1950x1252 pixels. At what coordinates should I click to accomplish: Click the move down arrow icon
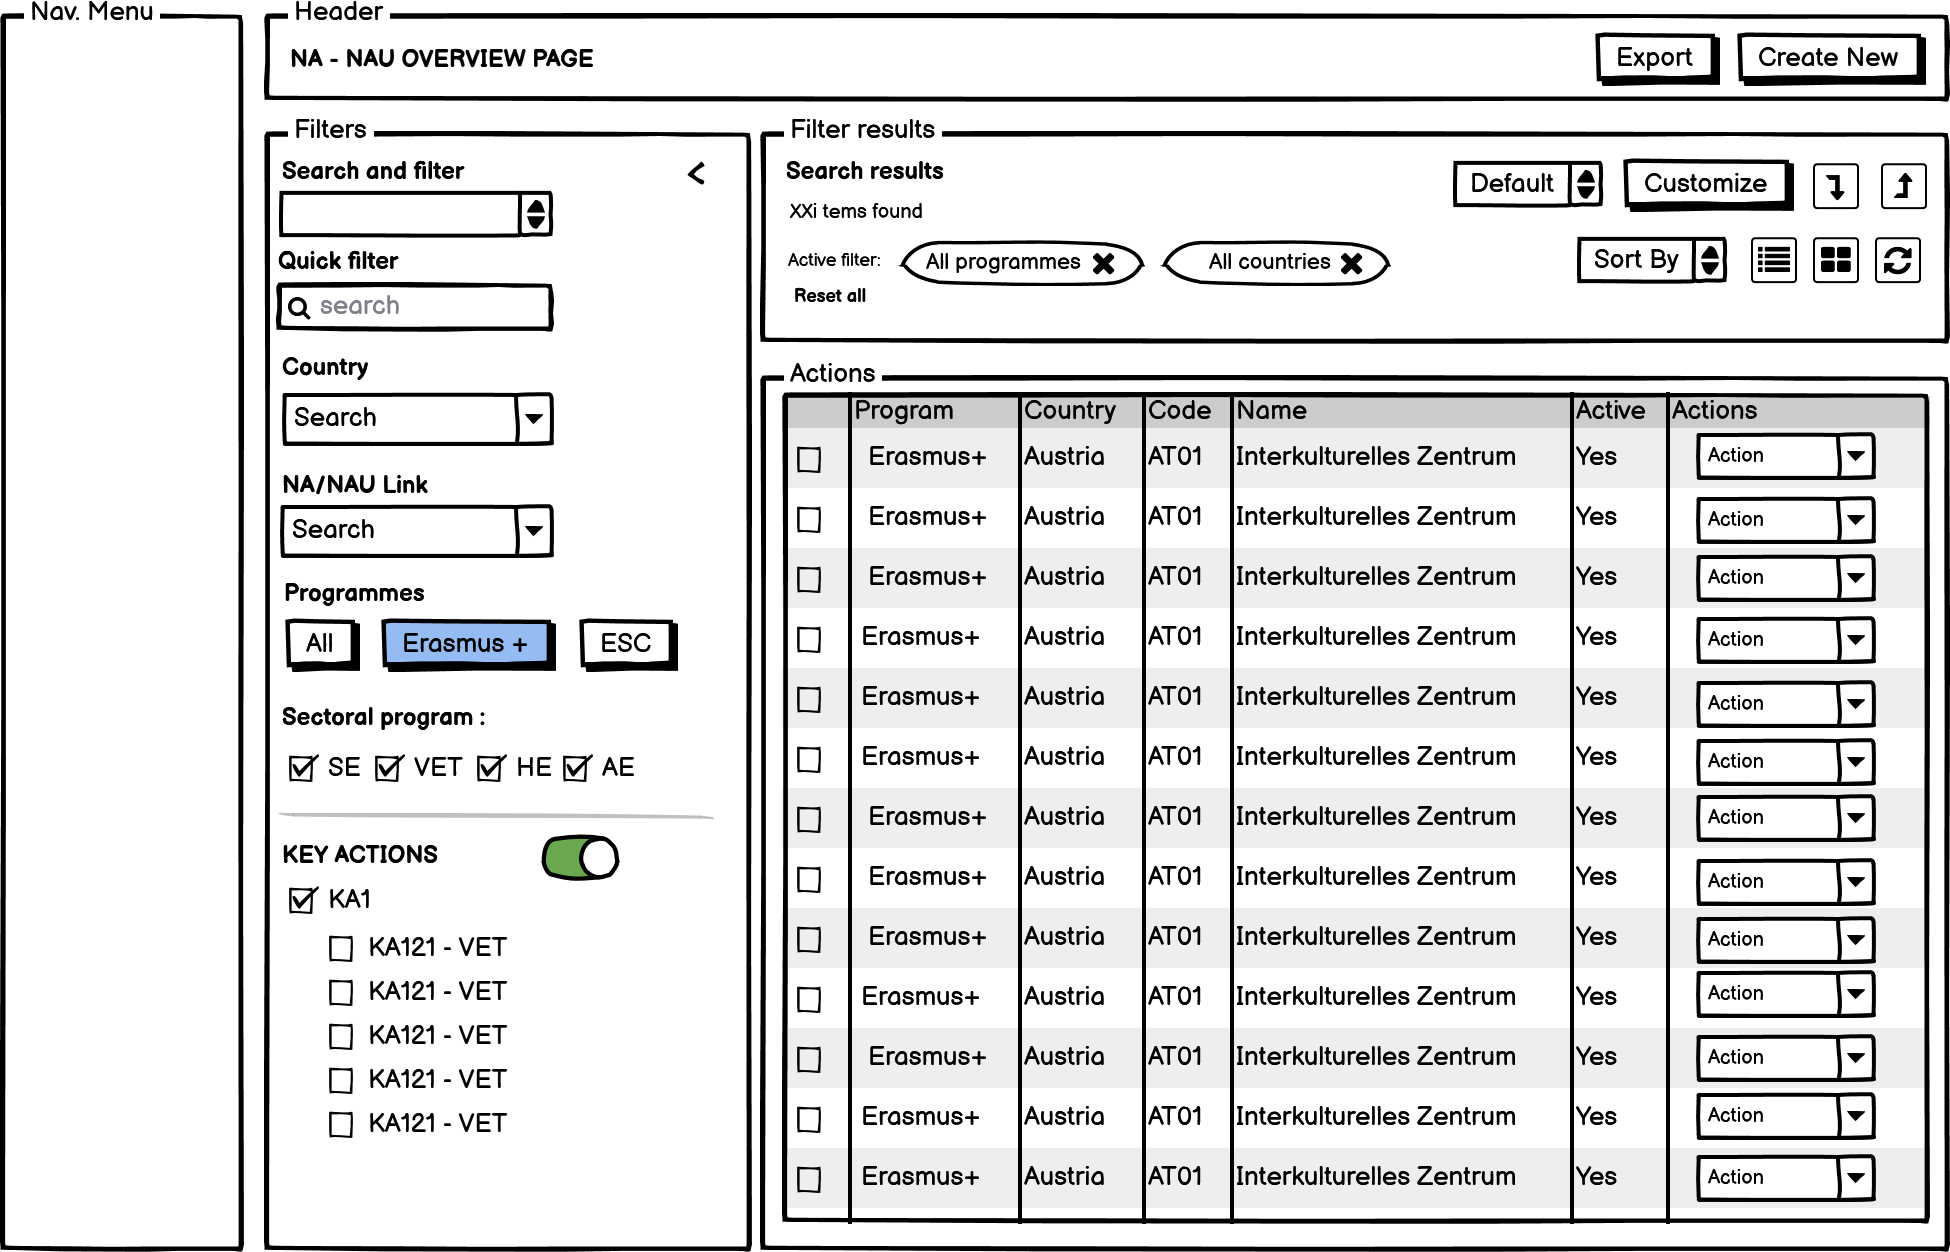(x=1835, y=186)
